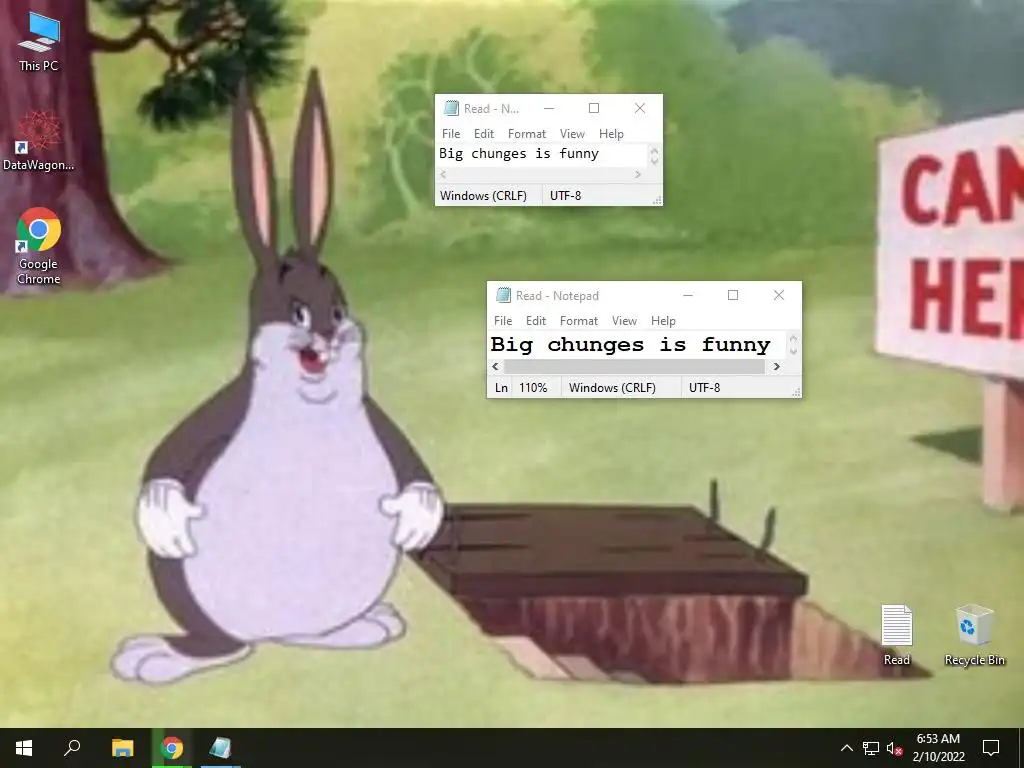Open Format menu in small Read window
The image size is (1024, 768).
(526, 133)
